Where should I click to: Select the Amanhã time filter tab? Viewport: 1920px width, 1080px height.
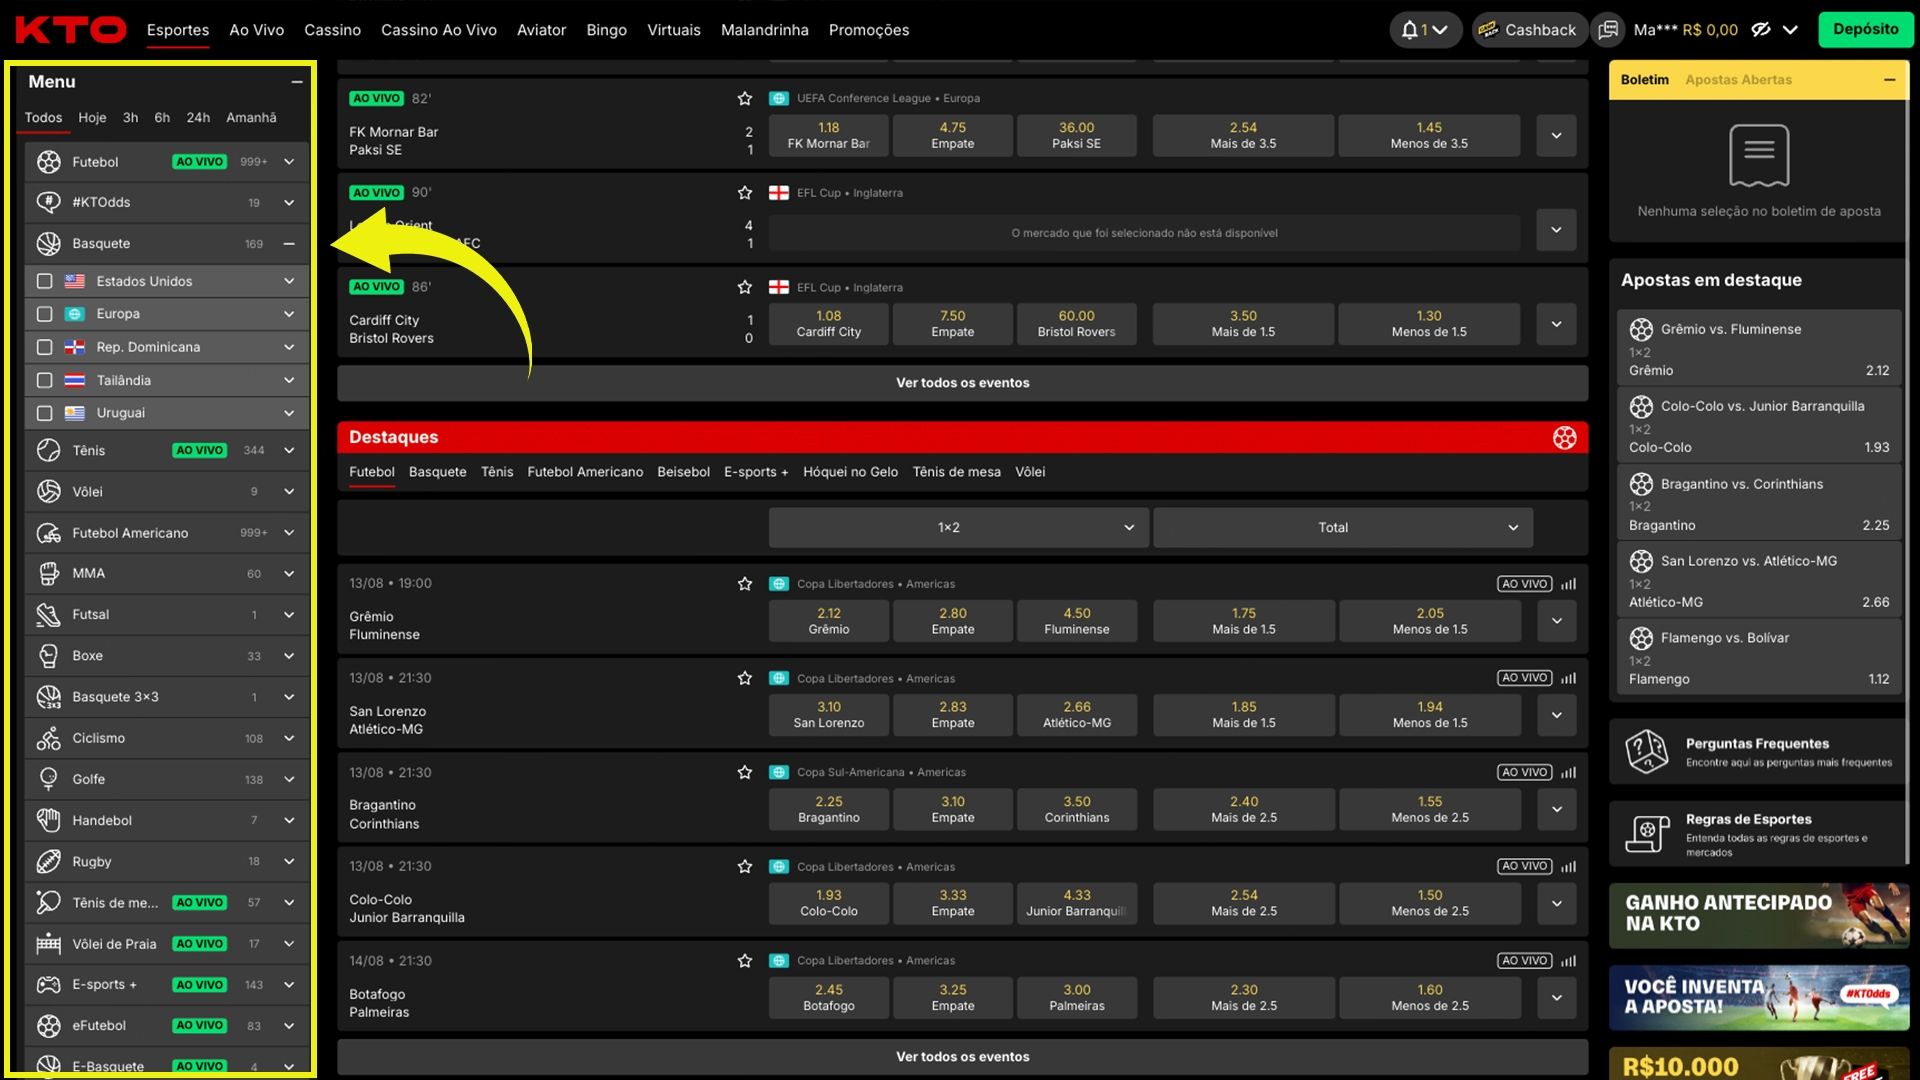coord(251,117)
